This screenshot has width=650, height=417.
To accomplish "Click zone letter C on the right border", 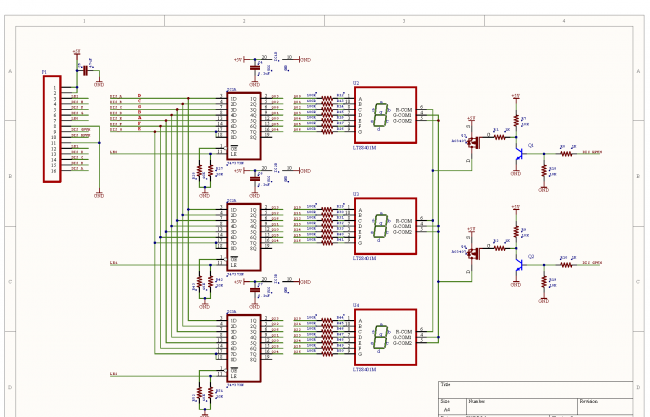I will tap(638, 281).
